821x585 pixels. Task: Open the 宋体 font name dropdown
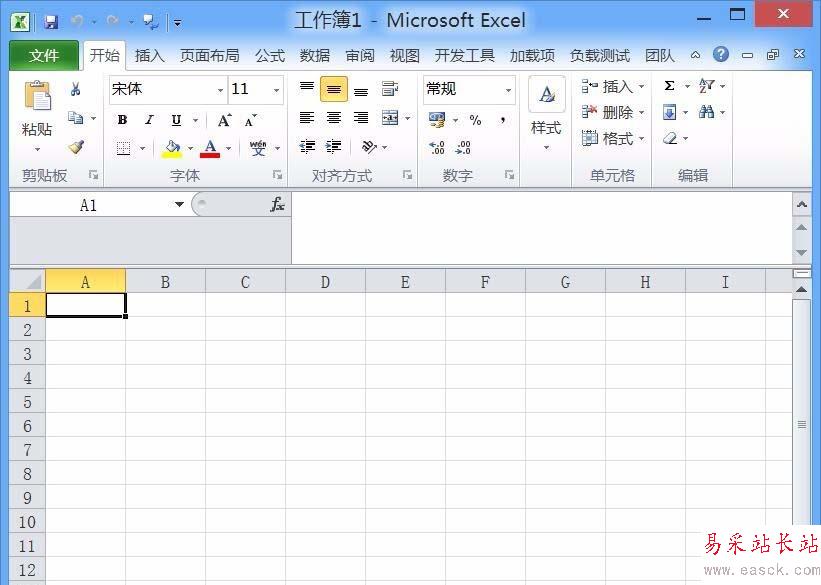[220, 90]
